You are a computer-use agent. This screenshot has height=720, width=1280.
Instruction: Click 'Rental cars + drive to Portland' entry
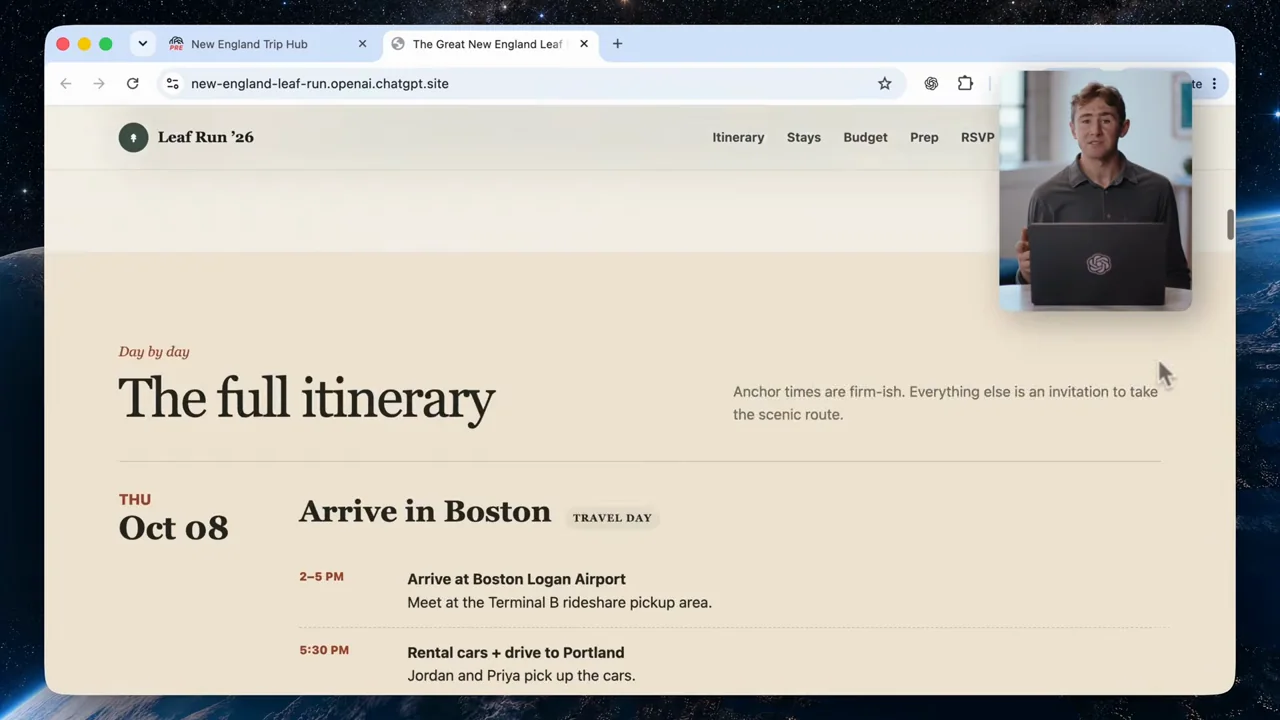(515, 653)
